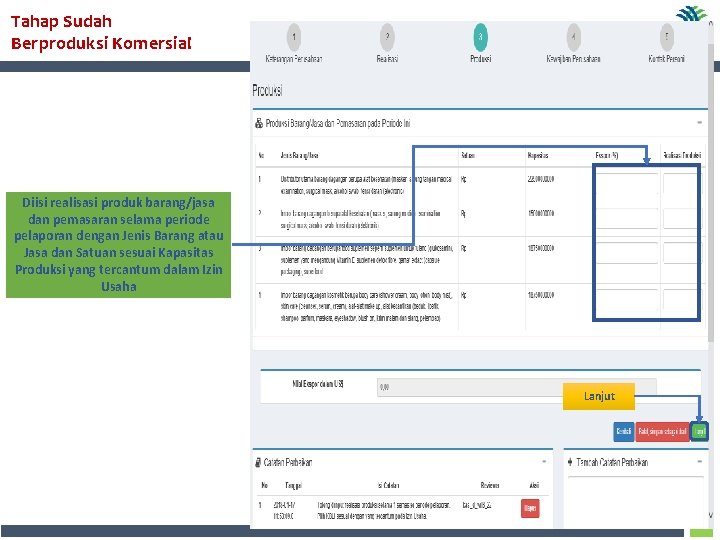
Task: Click the Tambah Catatan Perbaikan text area
Action: (x=636, y=501)
